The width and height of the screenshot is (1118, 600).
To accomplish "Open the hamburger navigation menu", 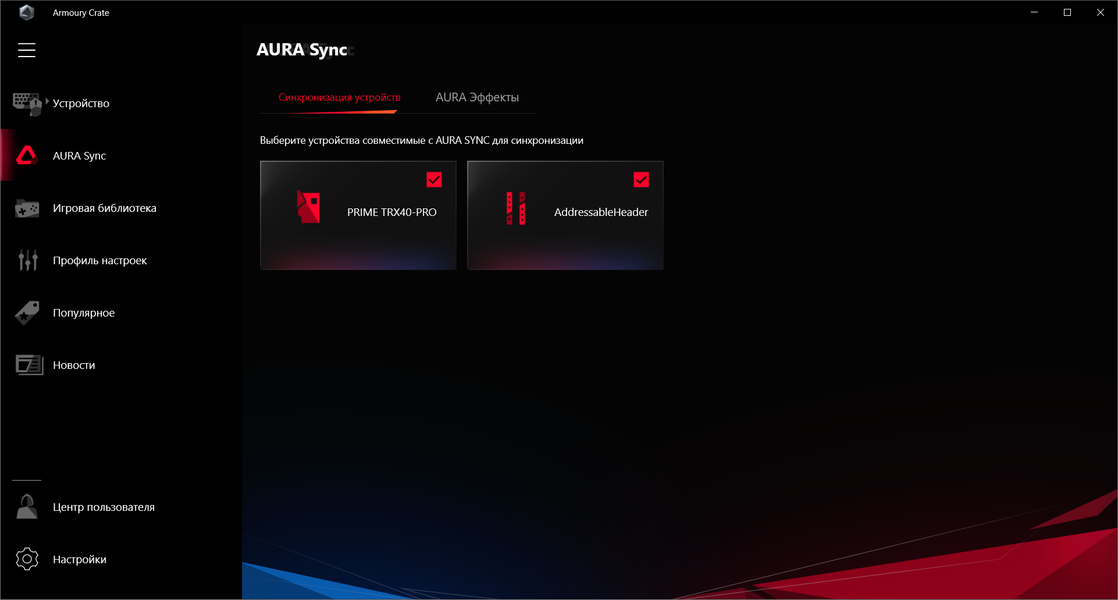I will pos(26,50).
